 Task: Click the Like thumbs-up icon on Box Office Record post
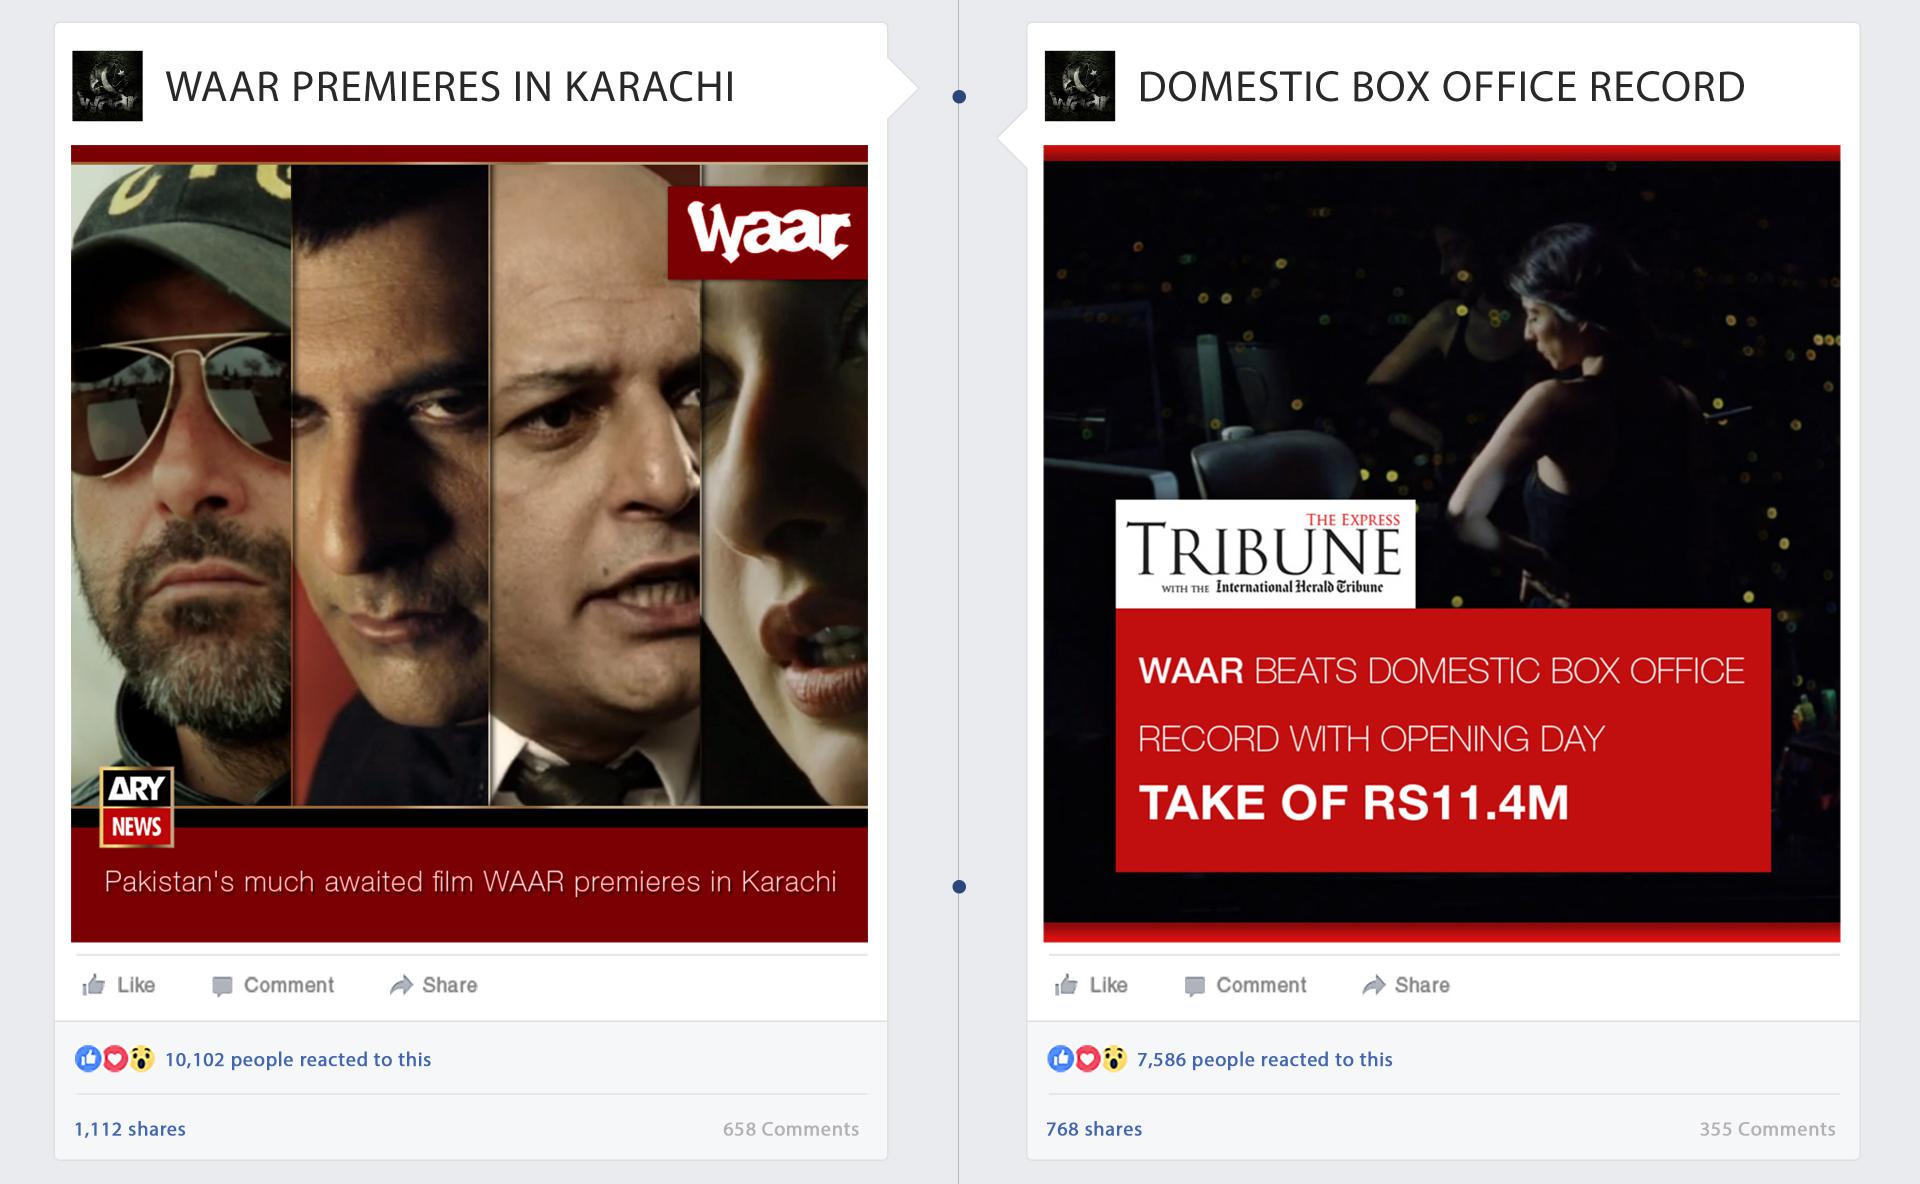click(1066, 985)
